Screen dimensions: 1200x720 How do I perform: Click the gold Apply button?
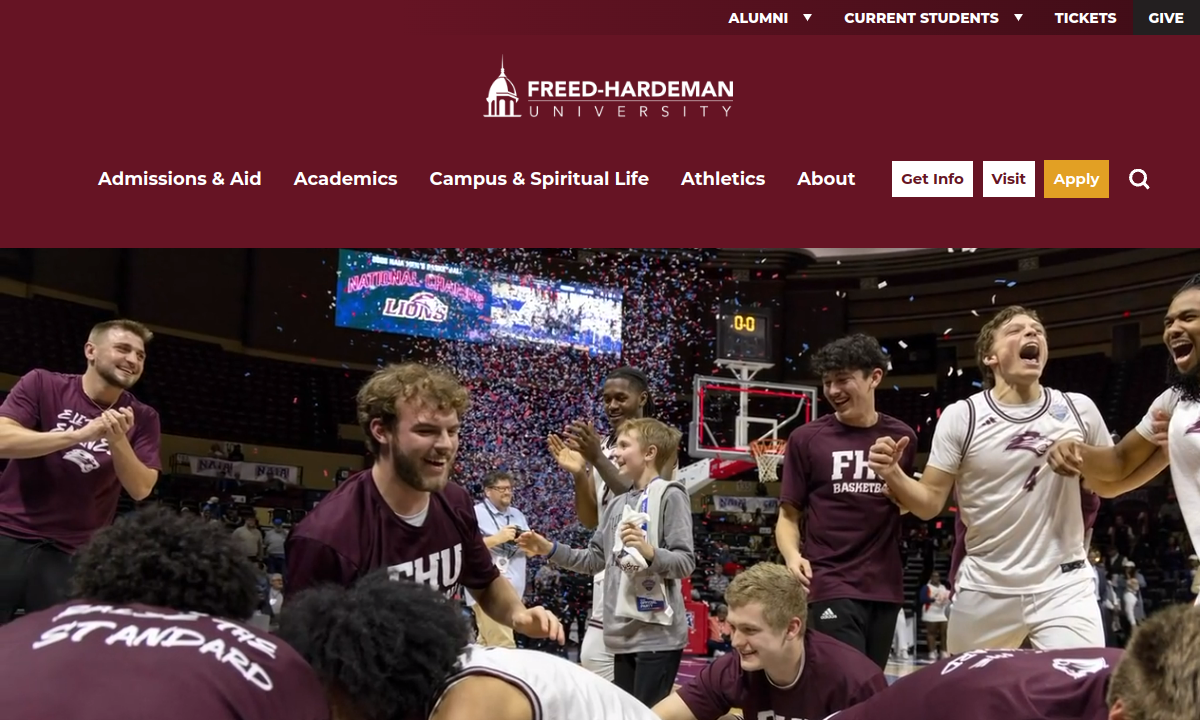pyautogui.click(x=1076, y=179)
